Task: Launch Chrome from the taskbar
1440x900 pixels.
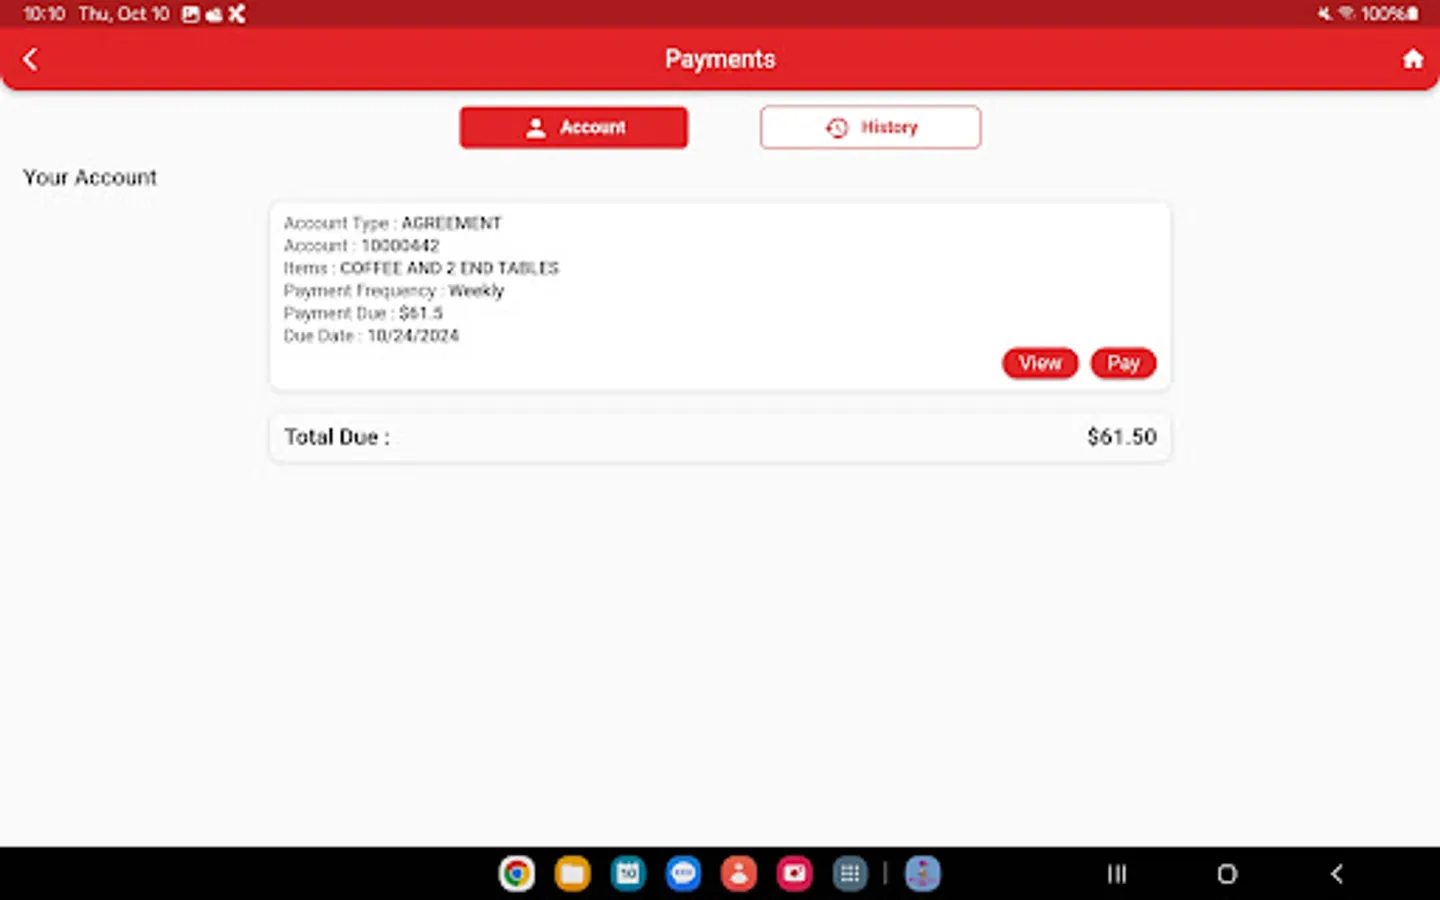Action: tap(517, 874)
